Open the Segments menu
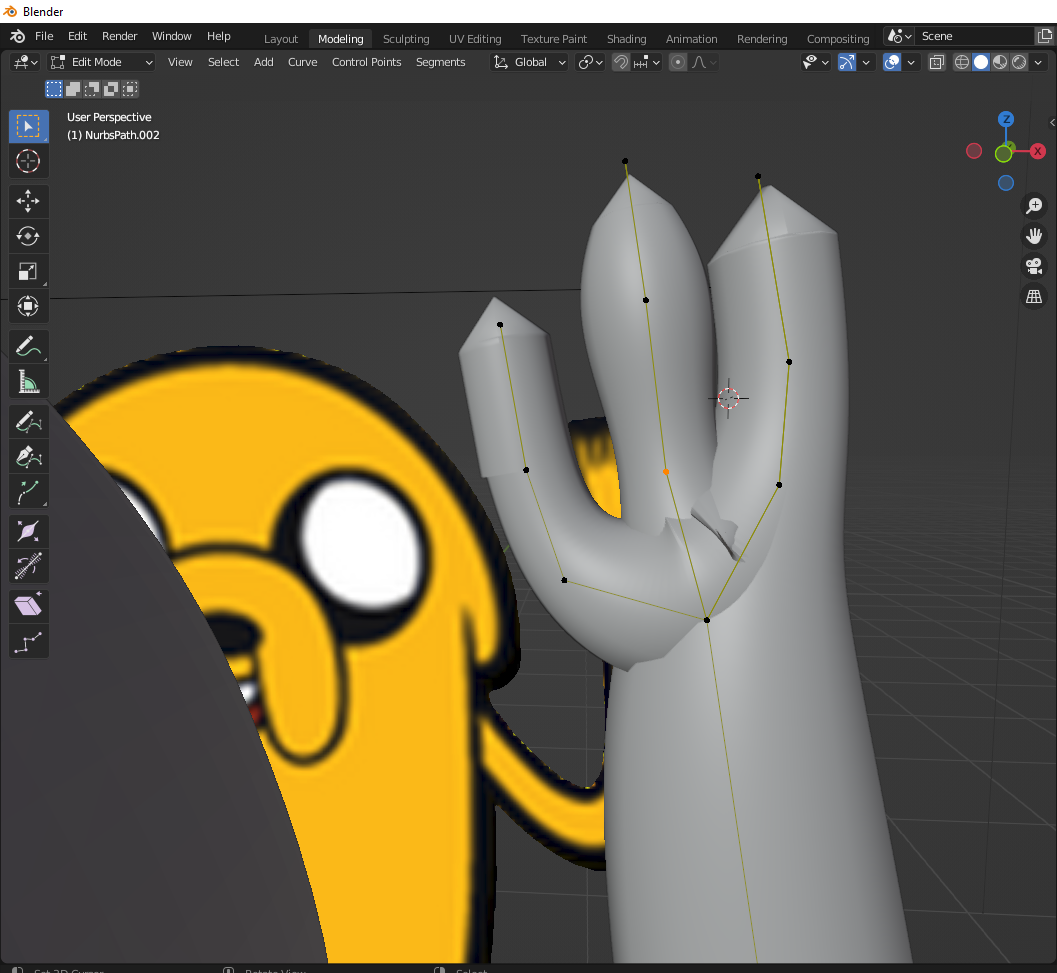The width and height of the screenshot is (1057, 973). 440,62
